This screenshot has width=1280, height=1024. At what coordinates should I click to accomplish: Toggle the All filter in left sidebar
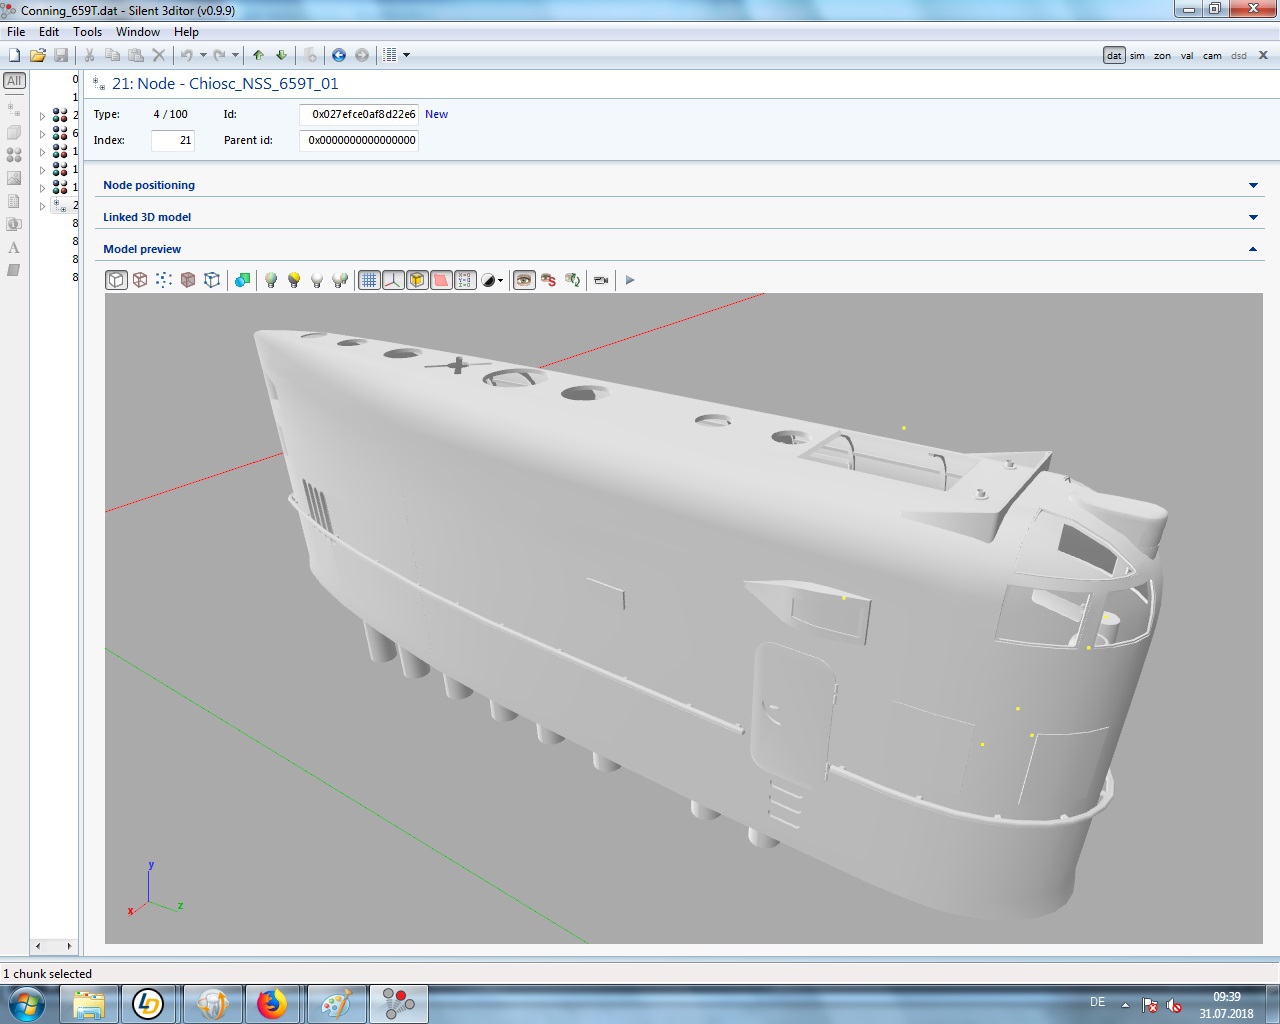(x=14, y=81)
